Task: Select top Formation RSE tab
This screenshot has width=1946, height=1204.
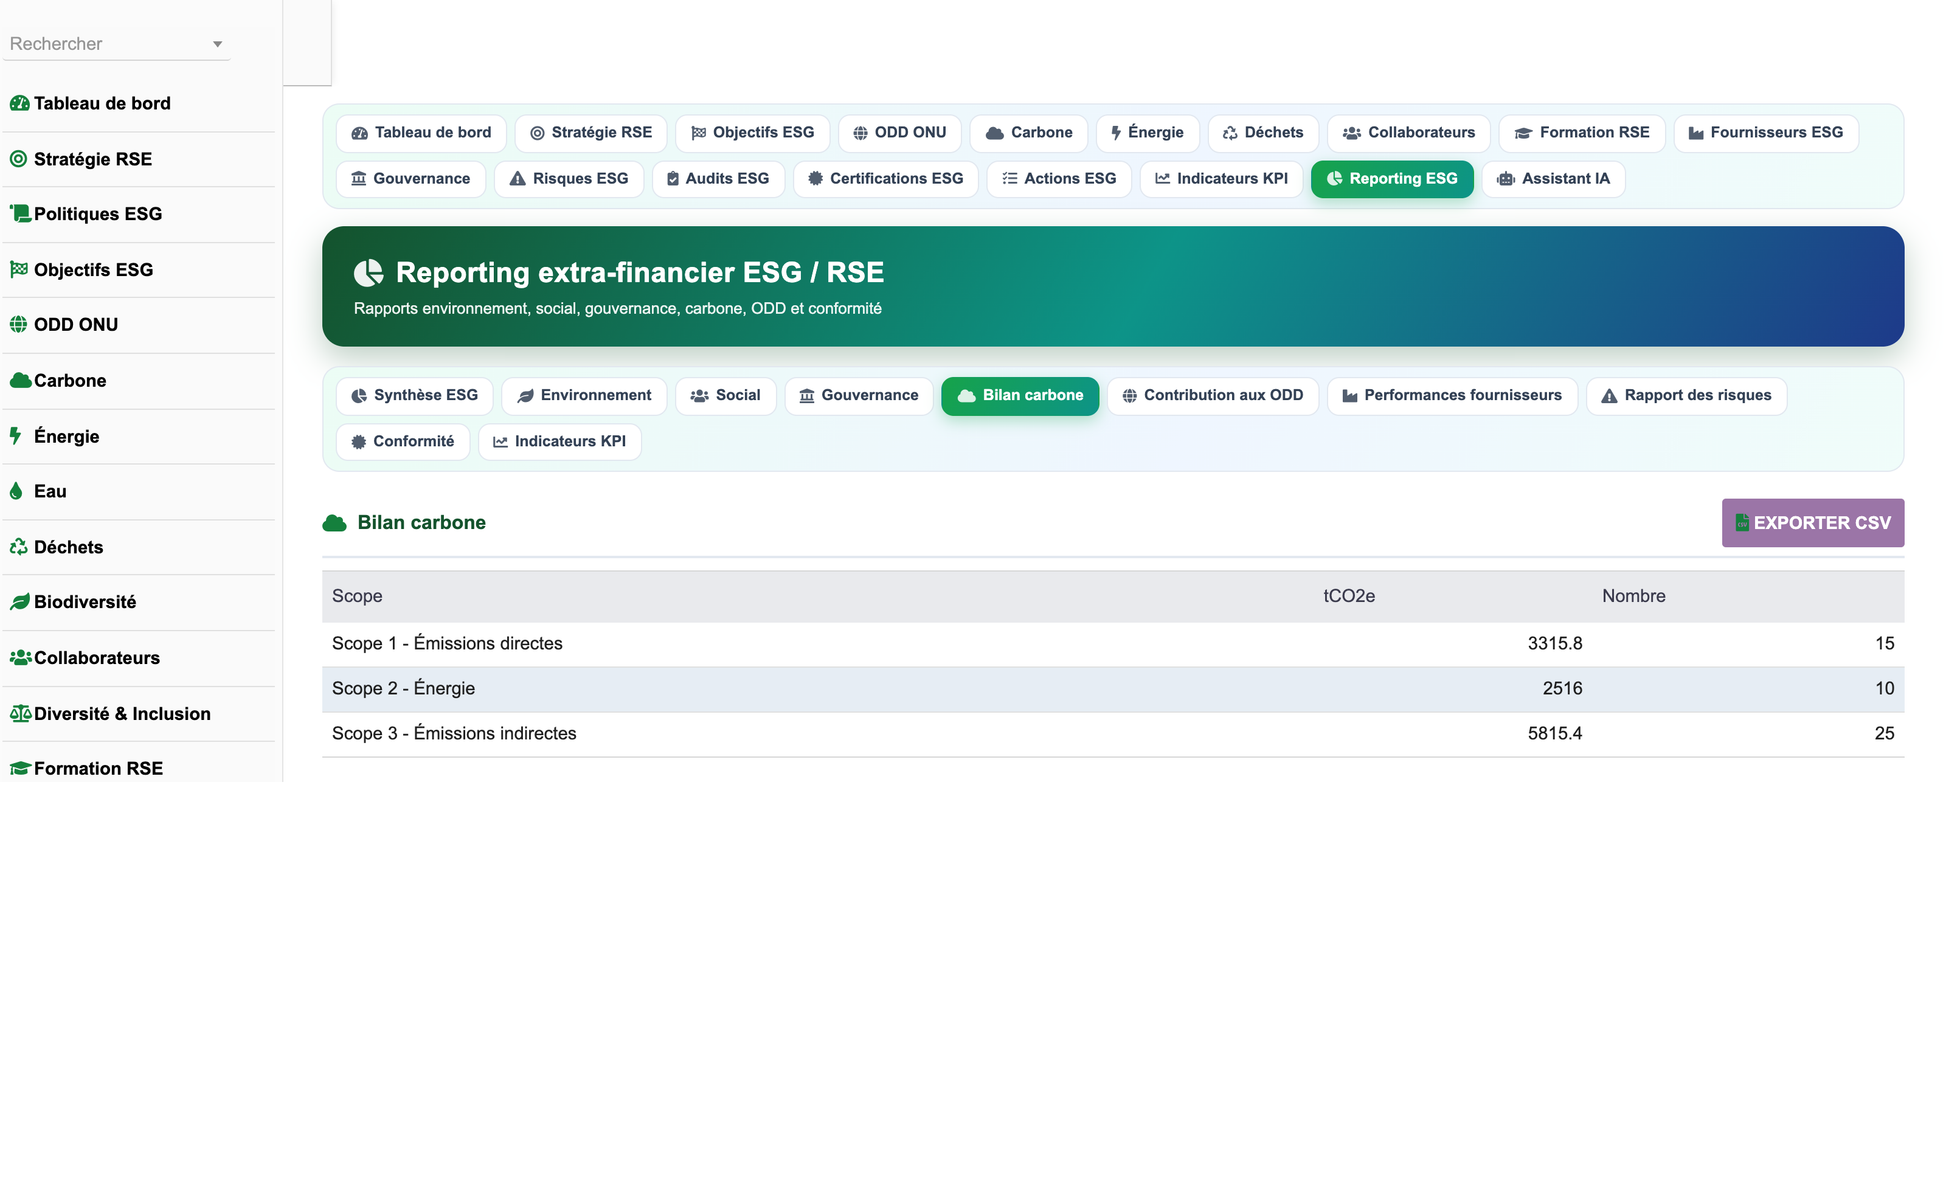Action: click(x=1582, y=133)
